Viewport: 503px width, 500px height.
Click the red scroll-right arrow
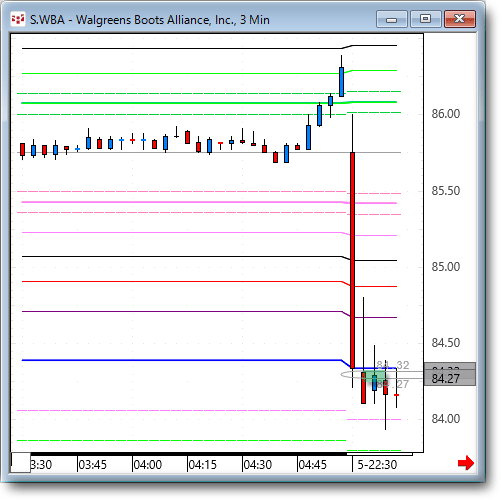[466, 463]
